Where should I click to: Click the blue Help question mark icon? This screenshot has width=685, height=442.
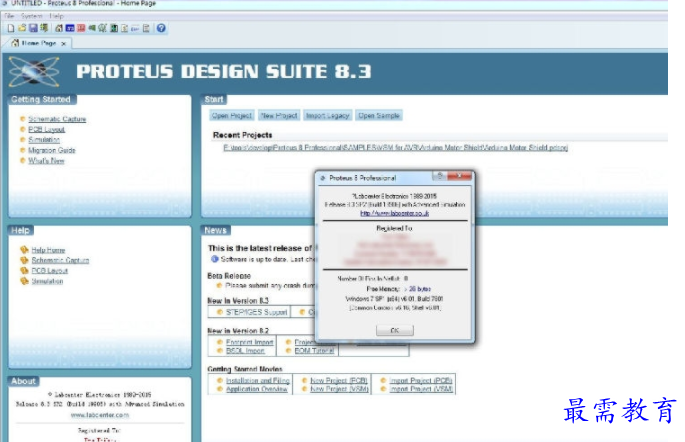click(161, 28)
